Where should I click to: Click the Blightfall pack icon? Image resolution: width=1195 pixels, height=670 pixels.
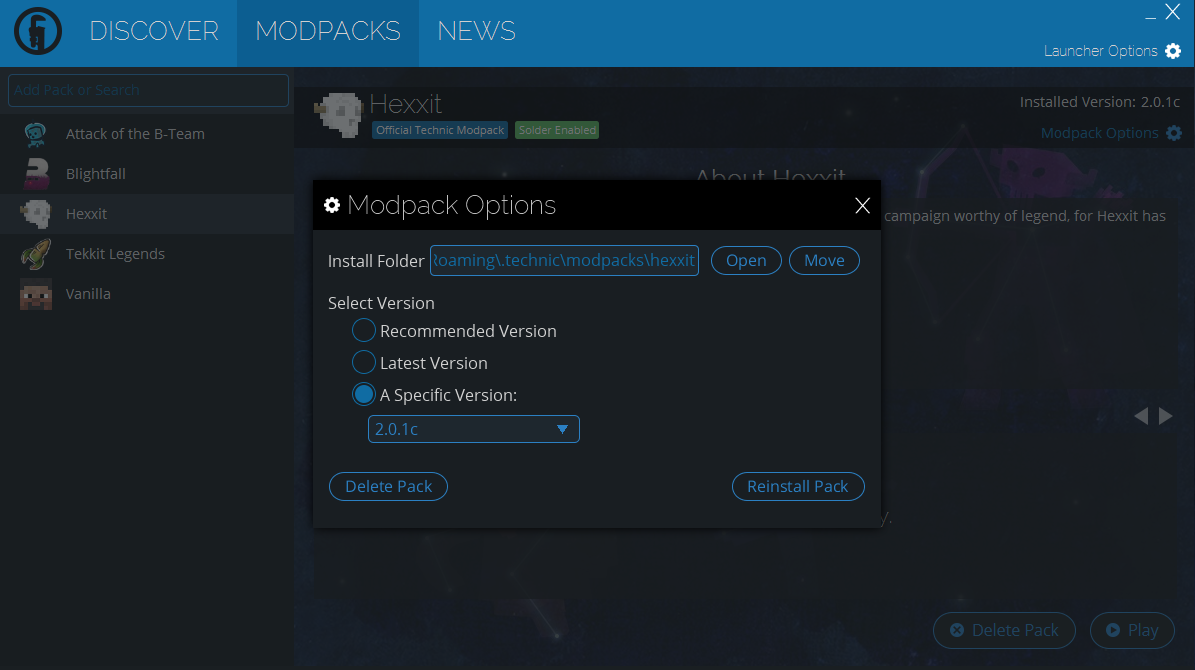(36, 174)
